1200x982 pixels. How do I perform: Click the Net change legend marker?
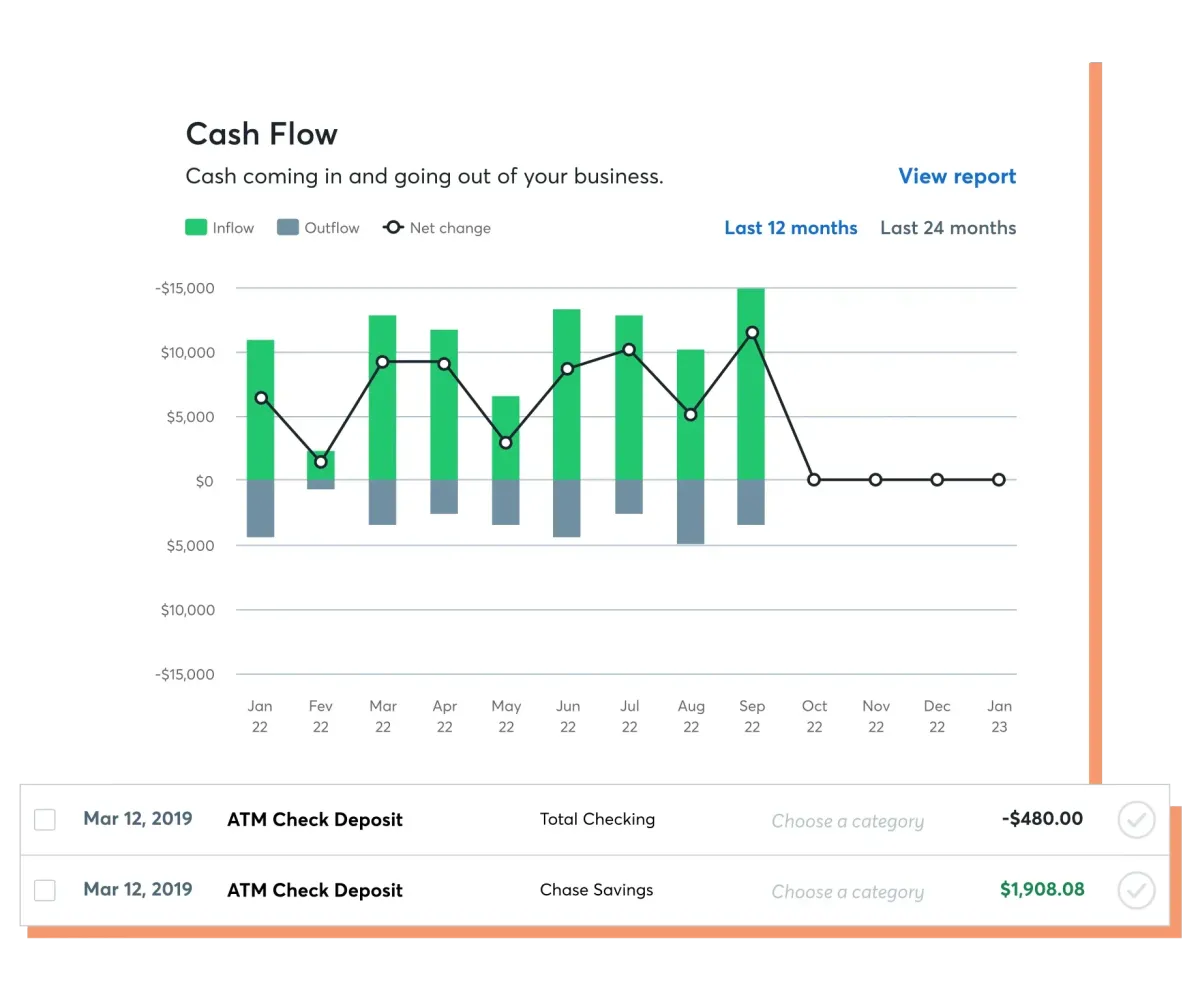[x=394, y=228]
